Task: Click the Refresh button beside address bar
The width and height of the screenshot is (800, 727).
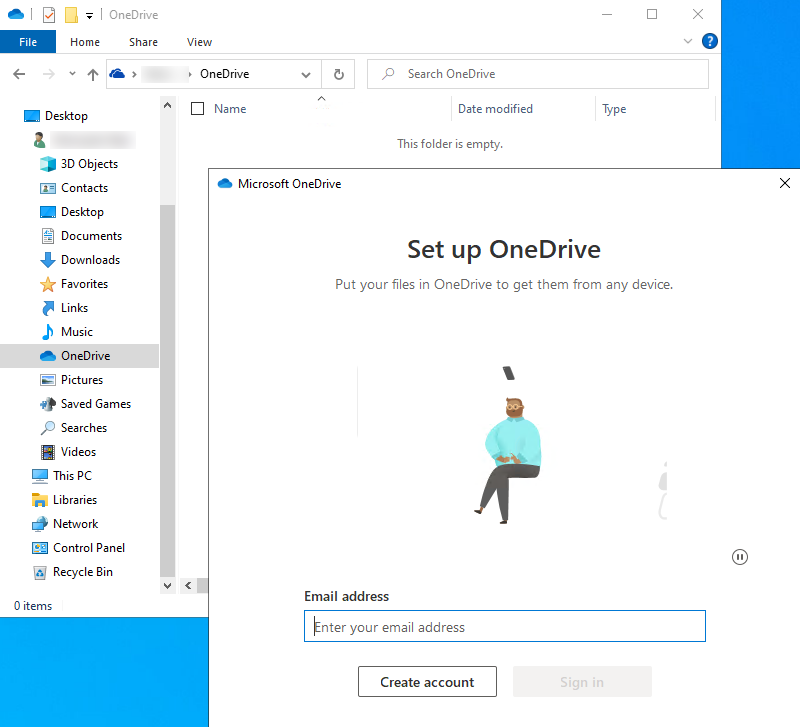Action: (x=338, y=74)
